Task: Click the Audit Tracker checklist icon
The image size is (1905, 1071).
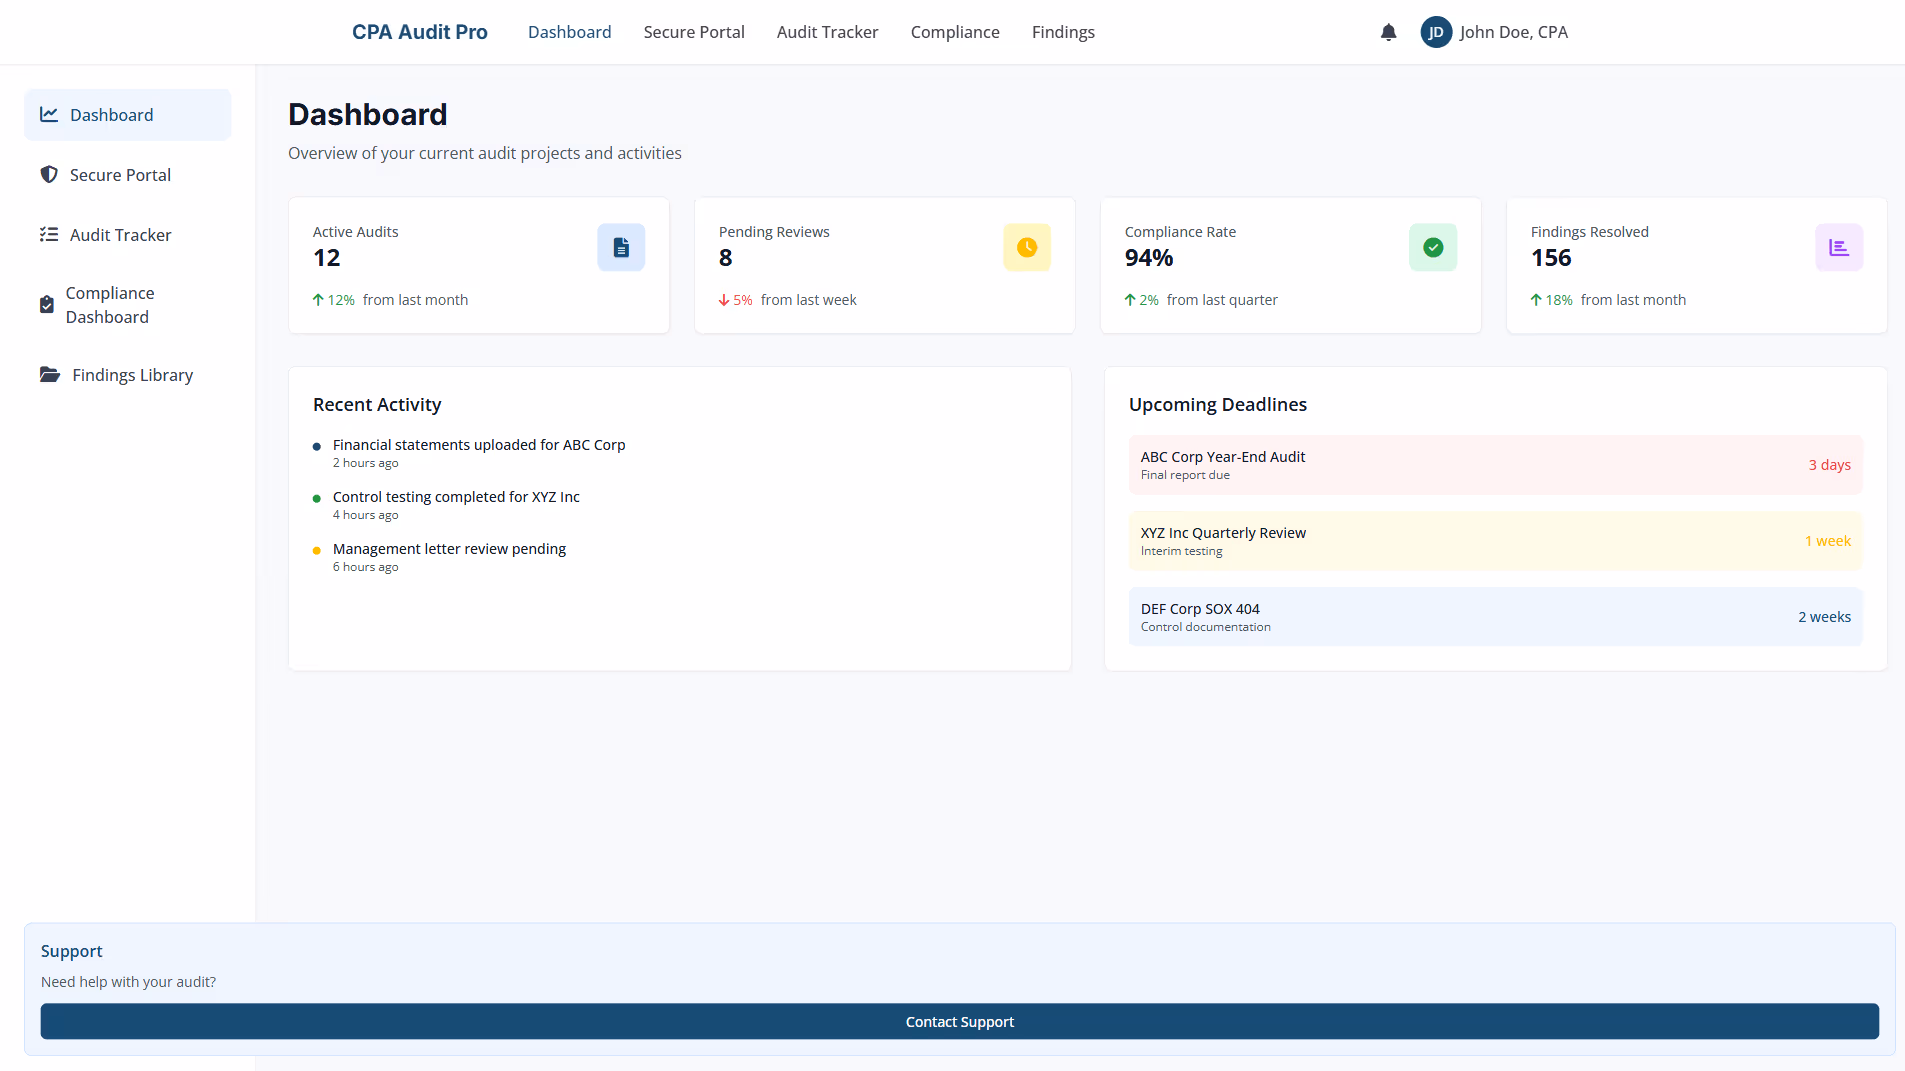Action: [x=49, y=234]
